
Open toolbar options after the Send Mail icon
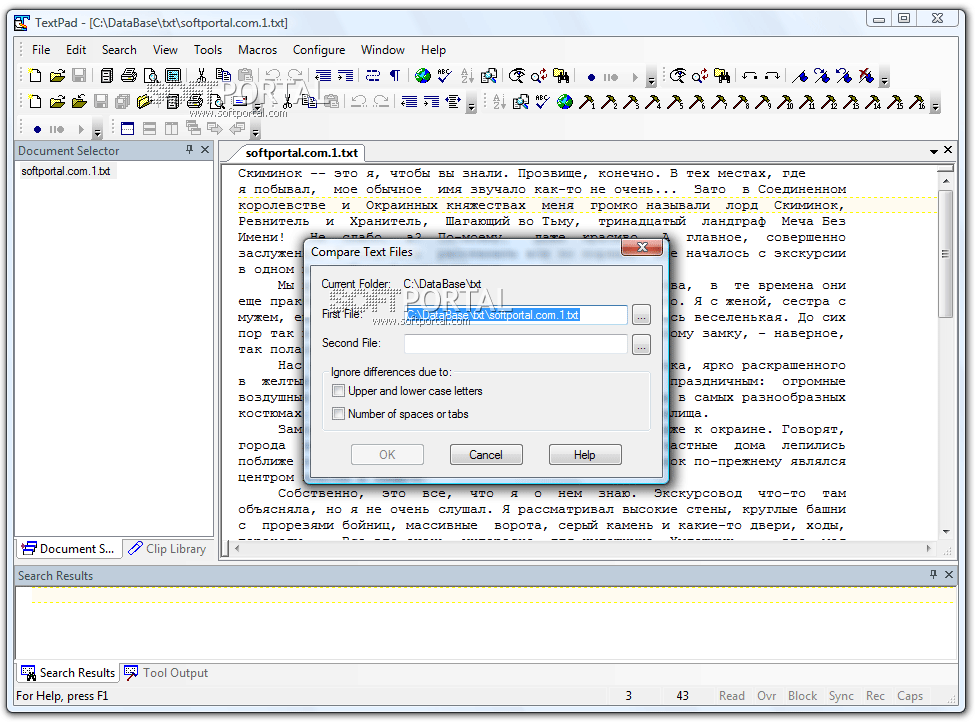click(x=258, y=104)
